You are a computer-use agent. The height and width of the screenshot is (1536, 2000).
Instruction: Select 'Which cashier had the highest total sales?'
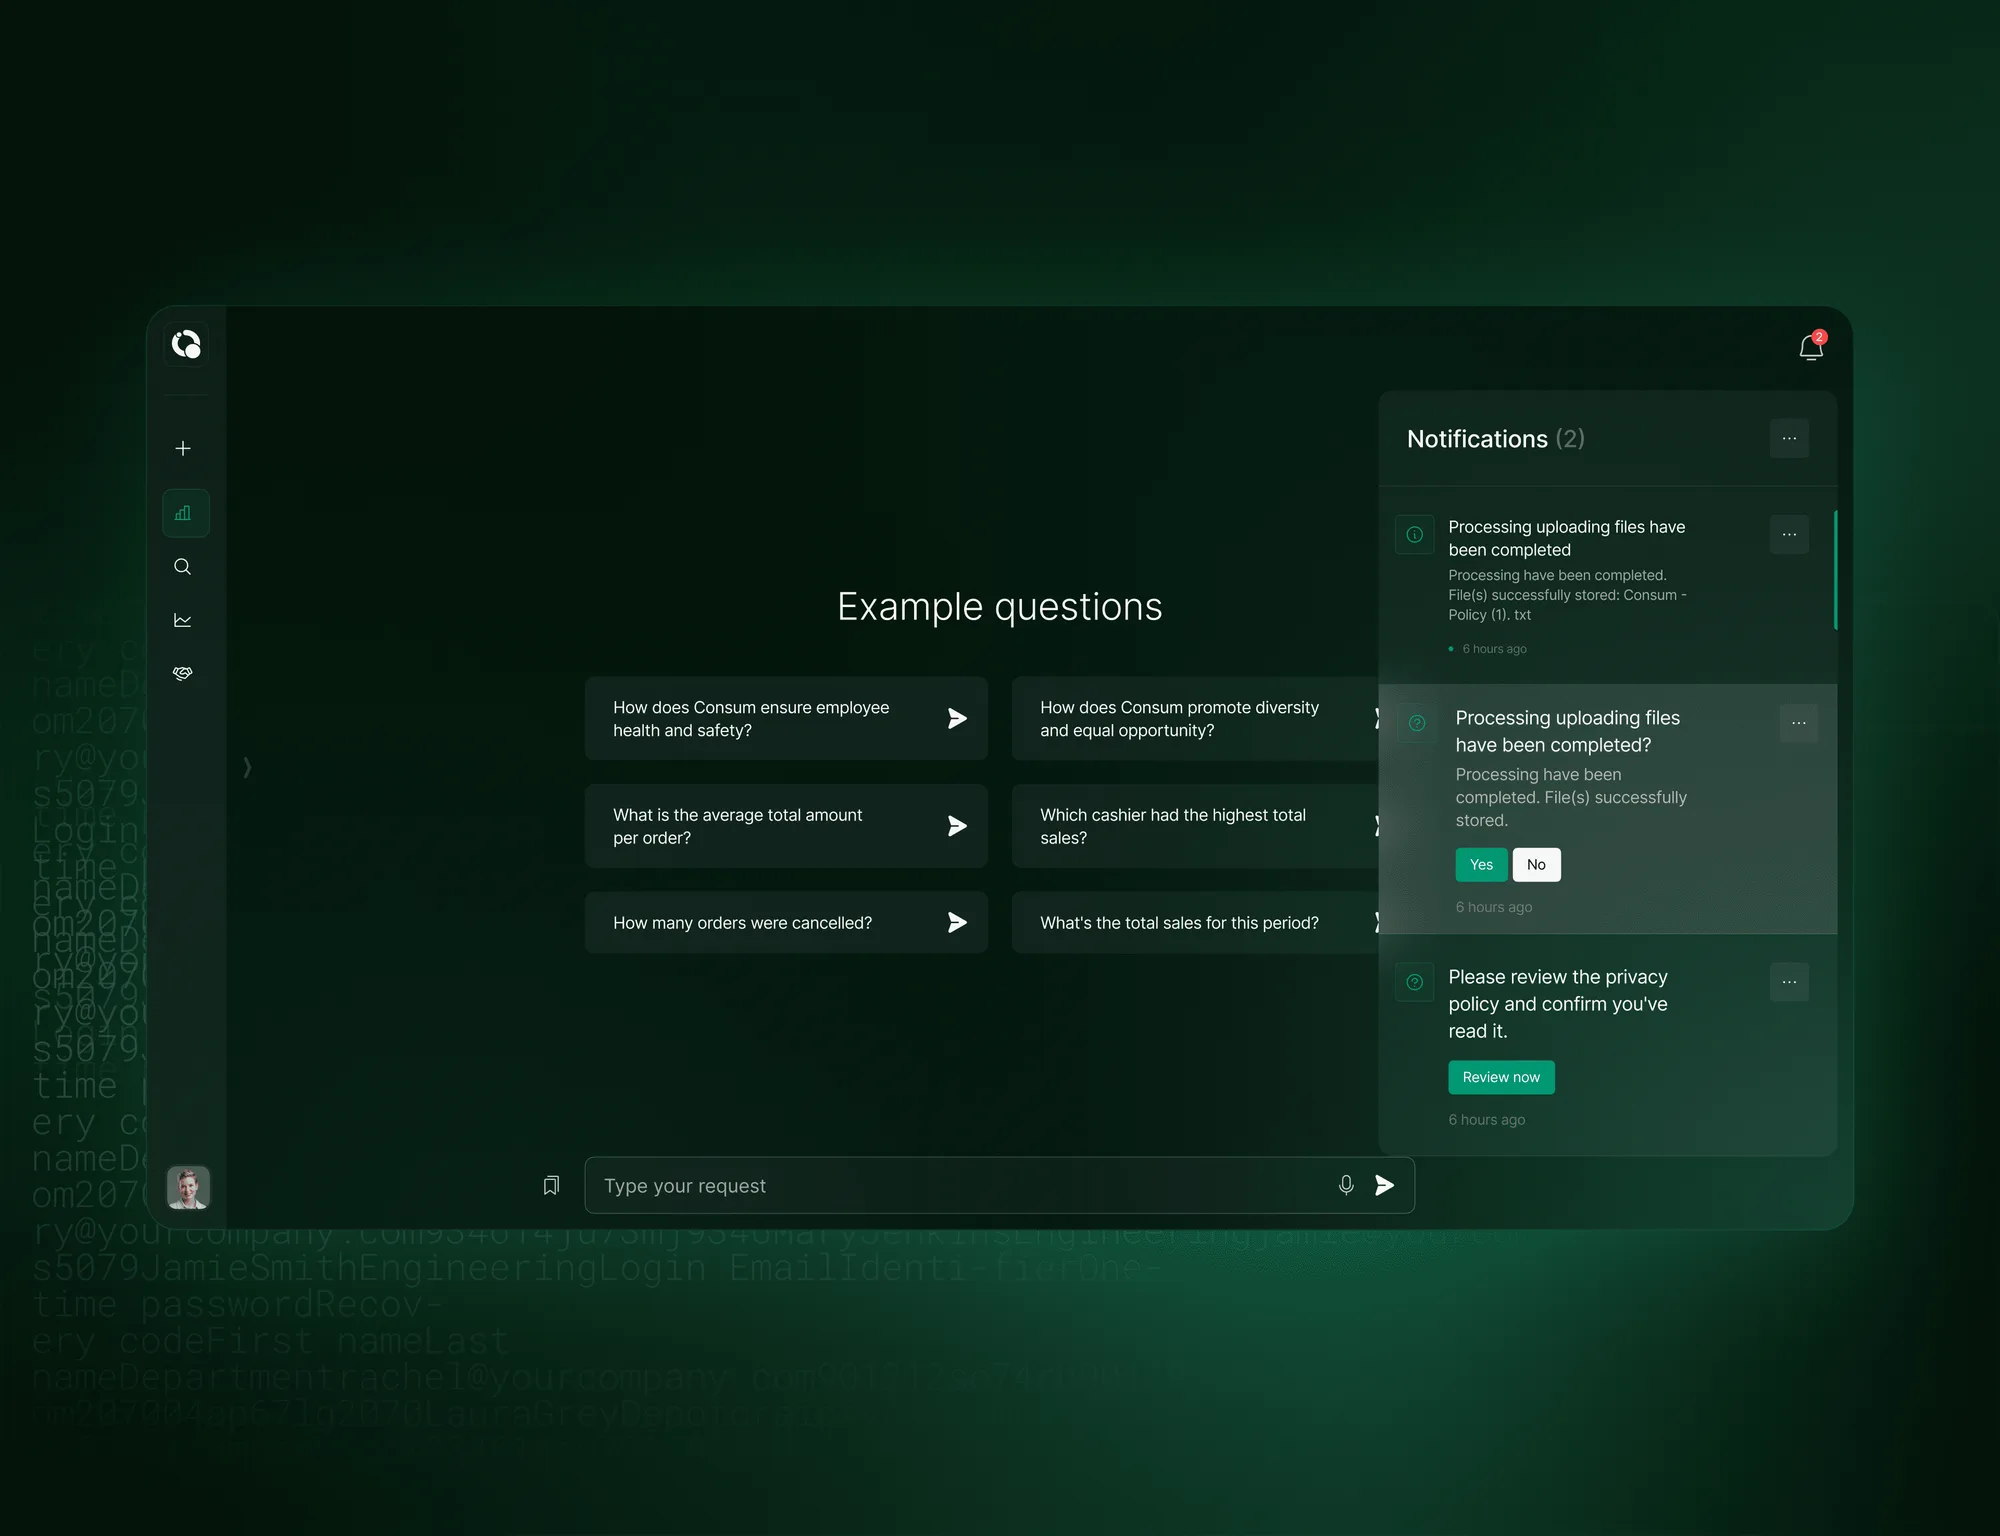[1195, 826]
